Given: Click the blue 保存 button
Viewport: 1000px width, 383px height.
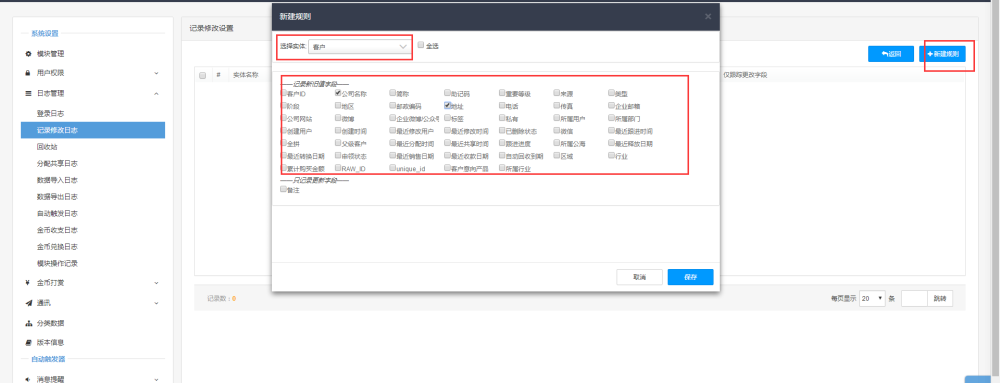Looking at the screenshot, I should [690, 277].
